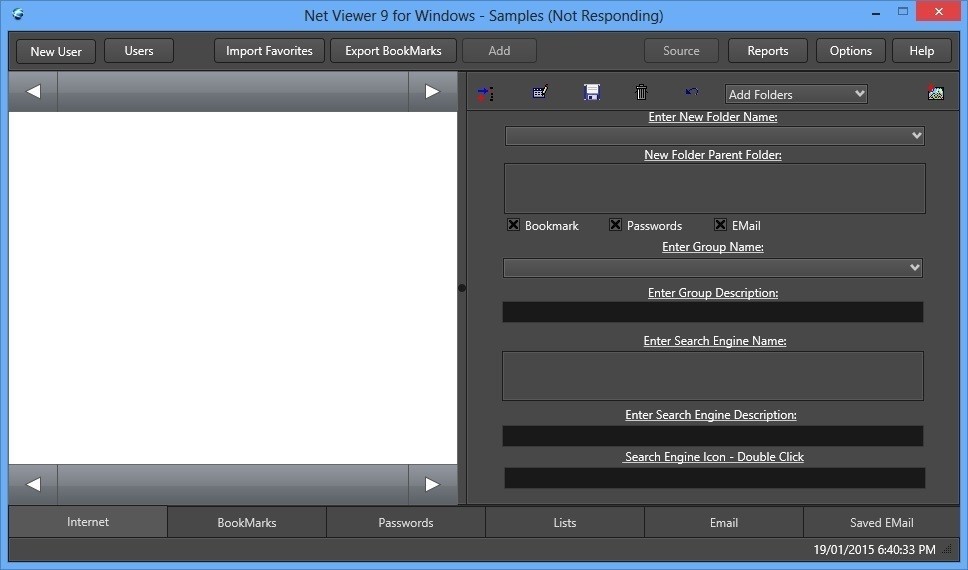Screen dimensions: 968x570
Task: Open the Add Folders dropdown
Action: 796,94
